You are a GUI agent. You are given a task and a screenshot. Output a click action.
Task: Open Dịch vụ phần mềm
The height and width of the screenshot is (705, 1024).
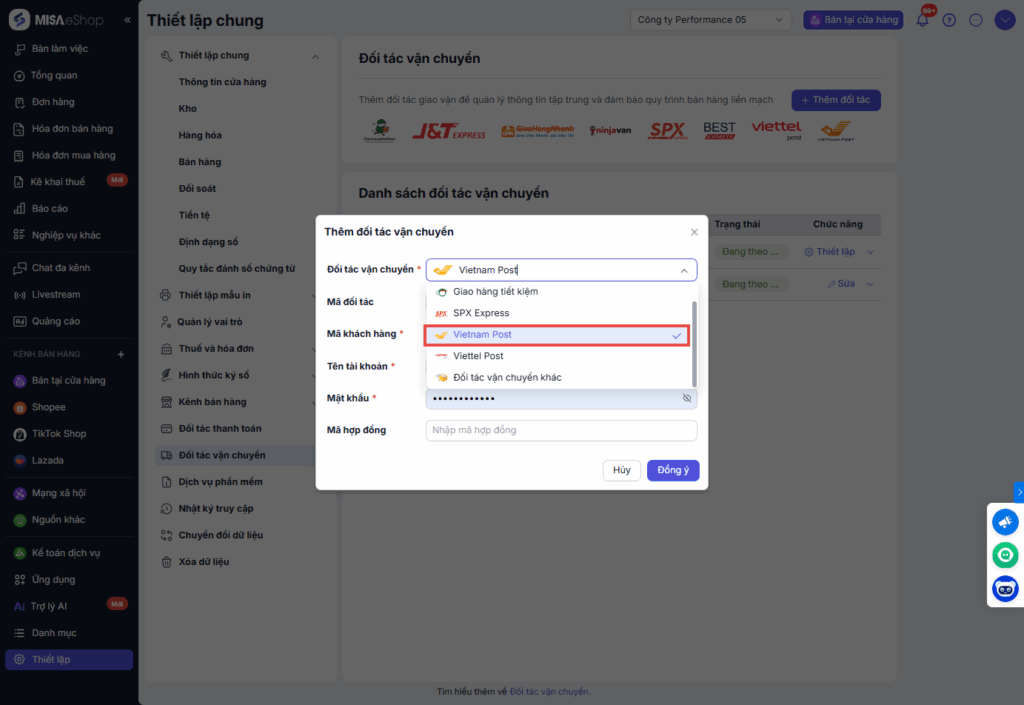[x=221, y=482]
